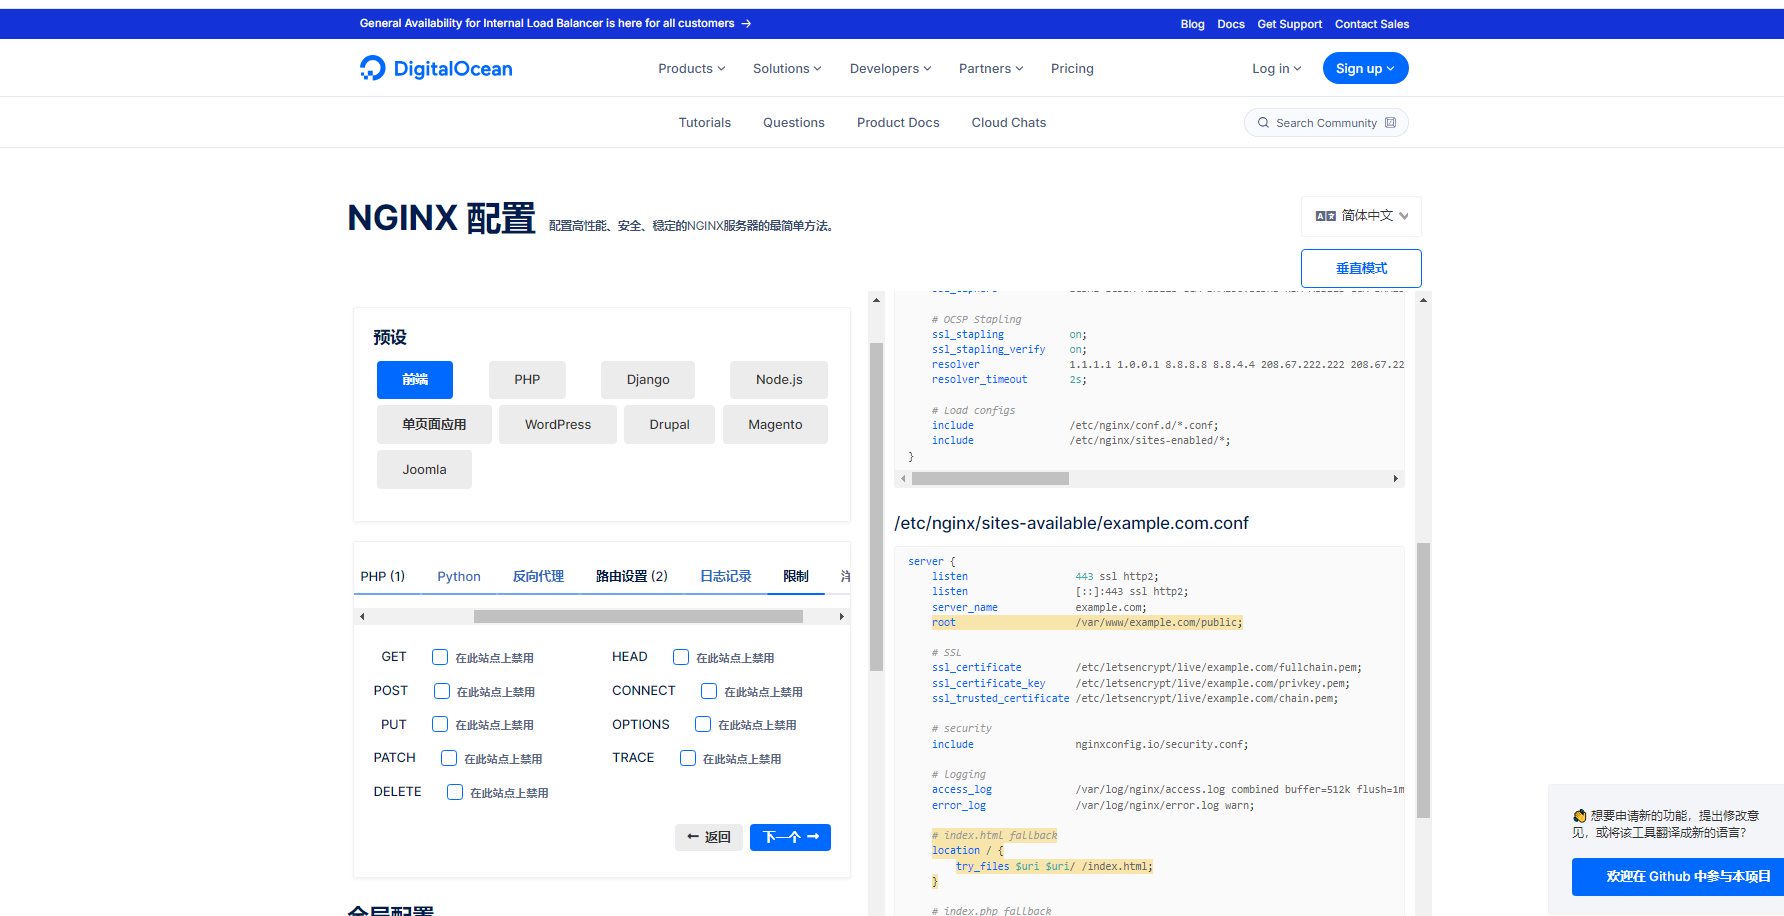This screenshot has height=916, width=1784.
Task: Toggle PUT method disable checkbox
Action: tap(440, 724)
